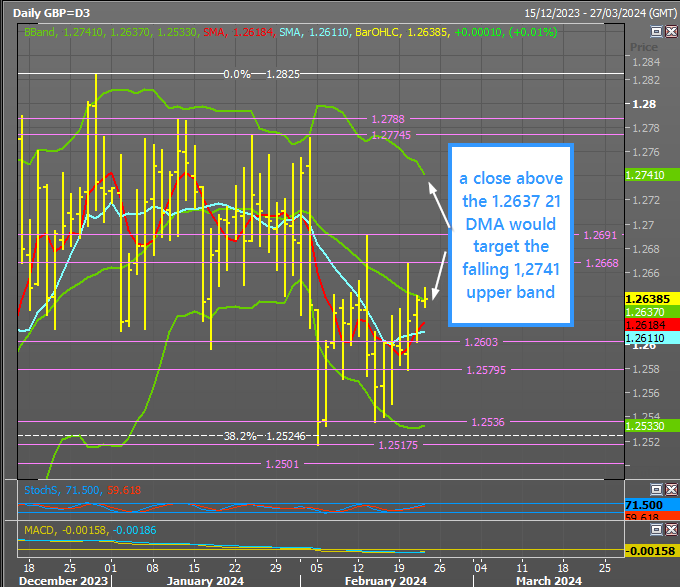Select the December 2023 month label

63,580
